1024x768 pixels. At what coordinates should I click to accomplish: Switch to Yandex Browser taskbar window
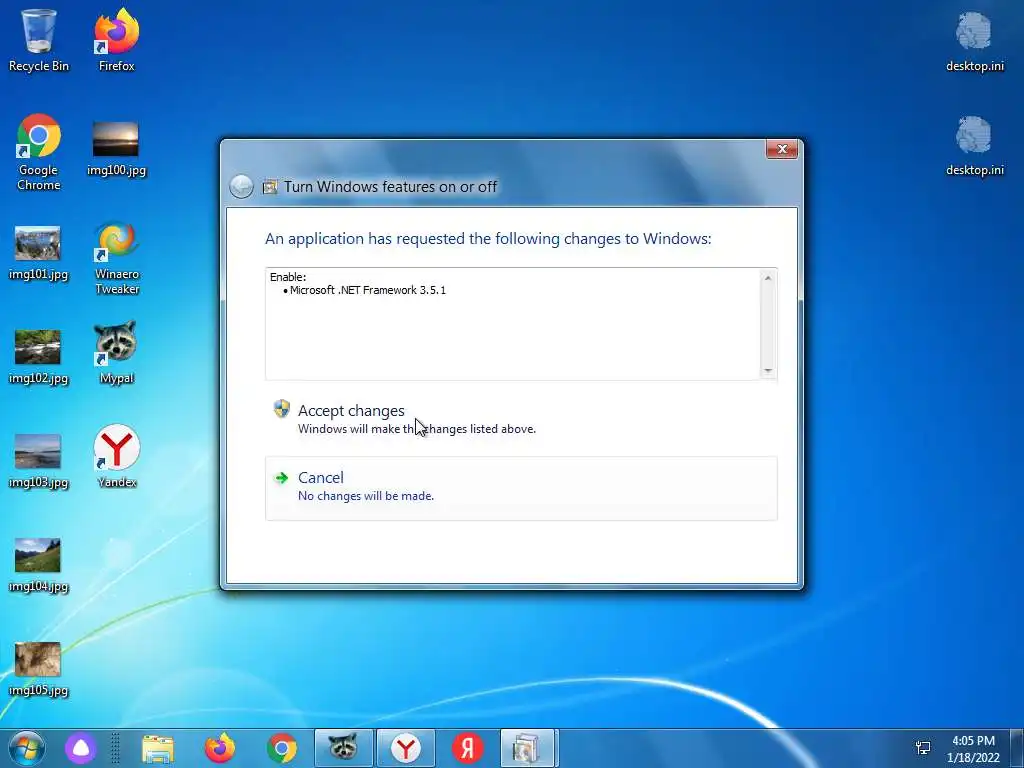(x=406, y=748)
